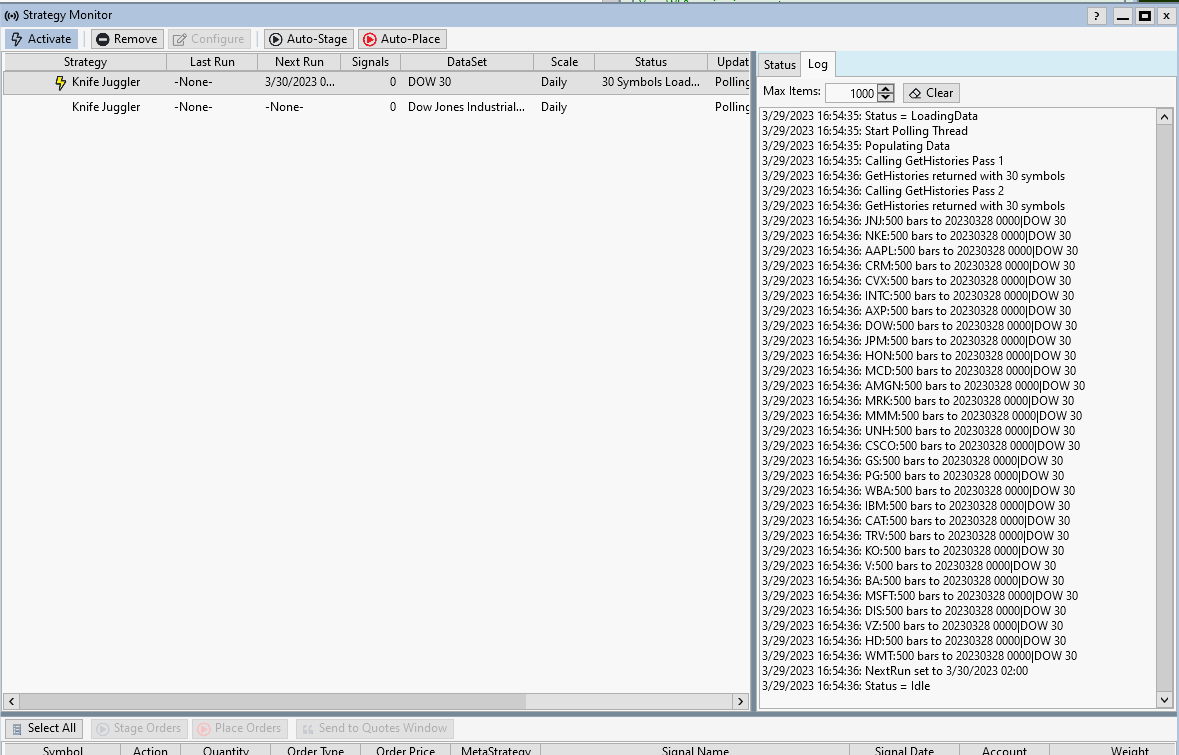Sort by the Last Run column header
The width and height of the screenshot is (1179, 755).
click(212, 62)
